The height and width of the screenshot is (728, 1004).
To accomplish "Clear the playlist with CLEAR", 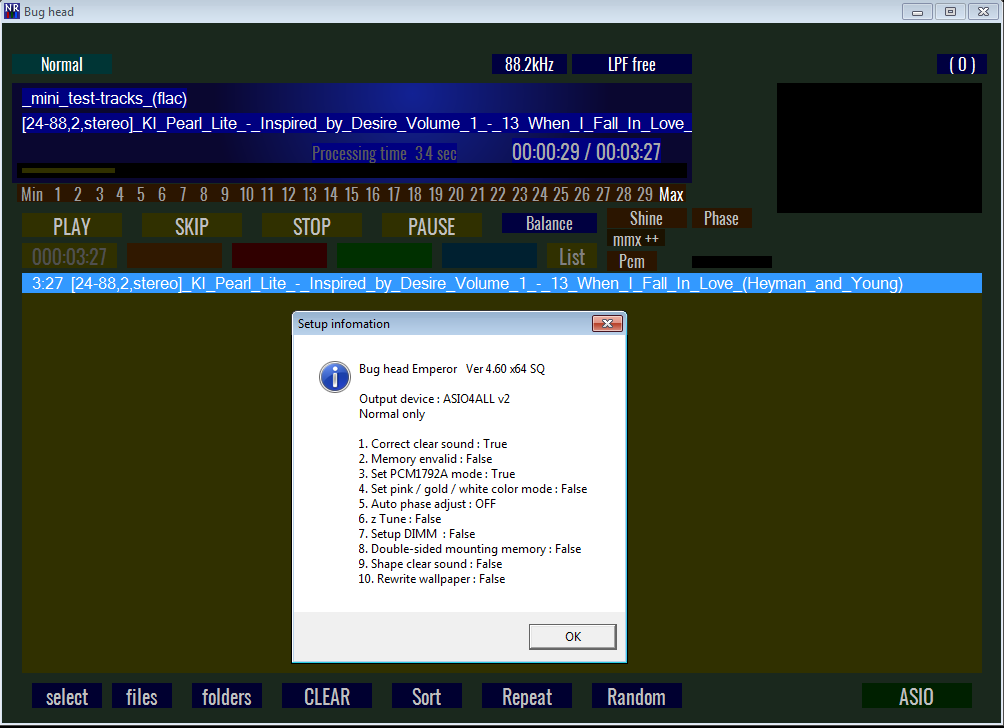I will pos(327,696).
